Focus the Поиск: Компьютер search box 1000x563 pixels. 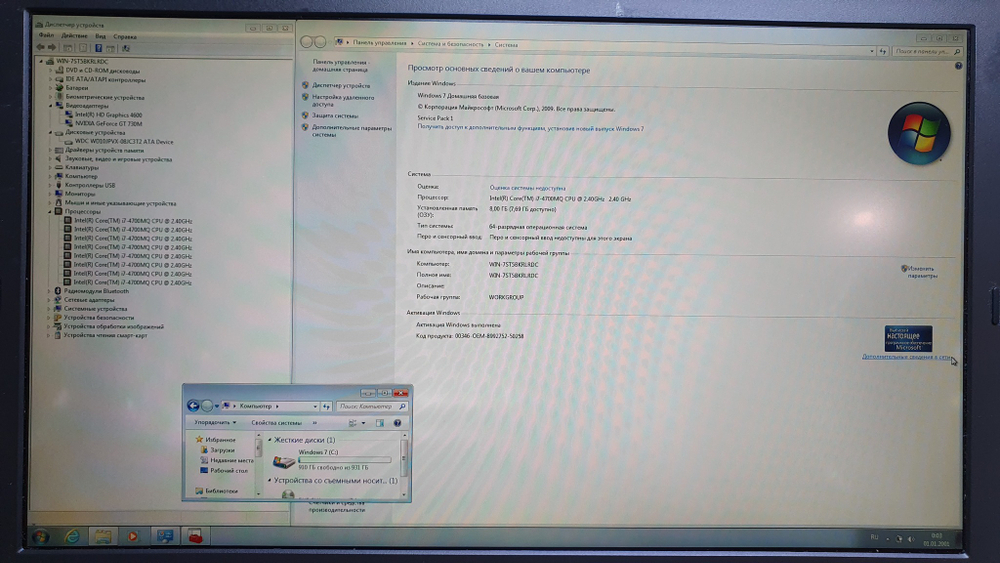pyautogui.click(x=371, y=406)
